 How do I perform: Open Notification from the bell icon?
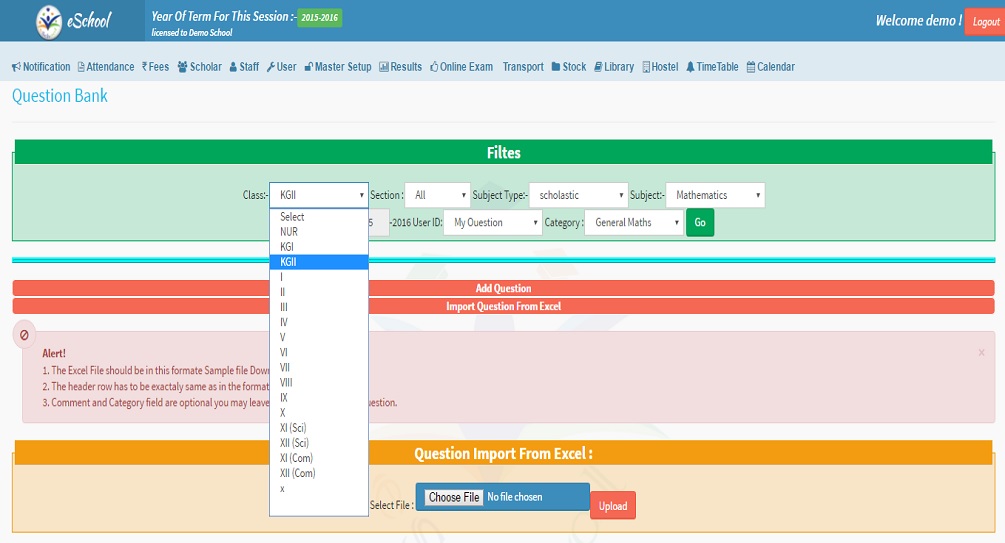pyautogui.click(x=16, y=67)
